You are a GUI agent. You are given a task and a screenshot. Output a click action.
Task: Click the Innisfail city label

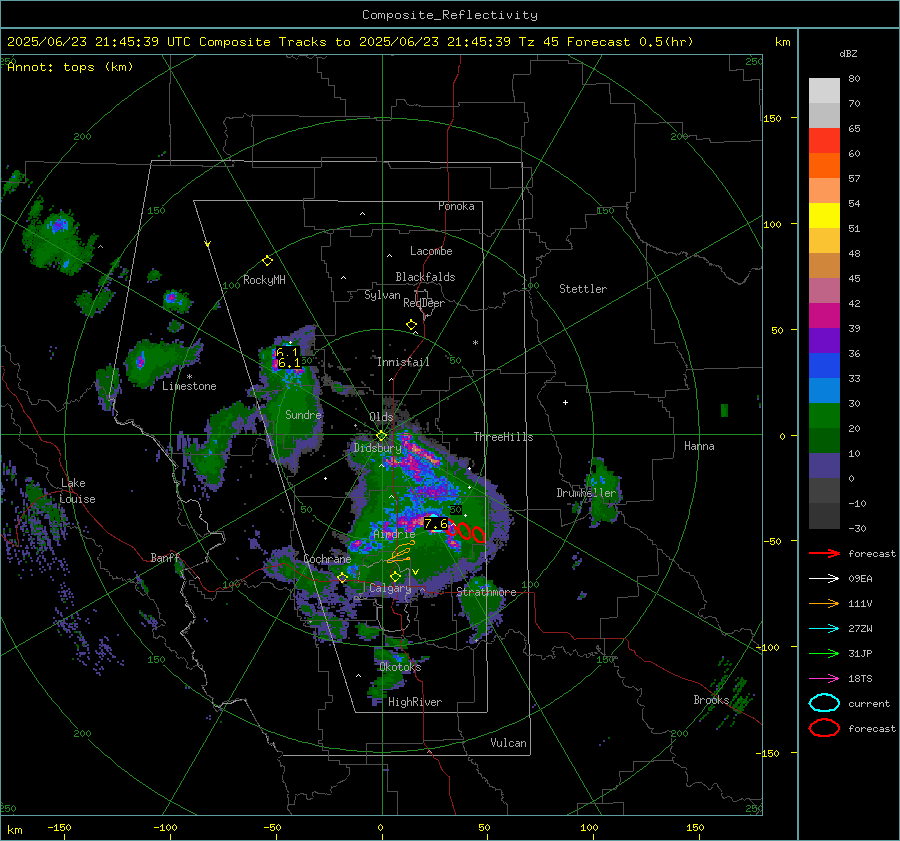coord(403,362)
